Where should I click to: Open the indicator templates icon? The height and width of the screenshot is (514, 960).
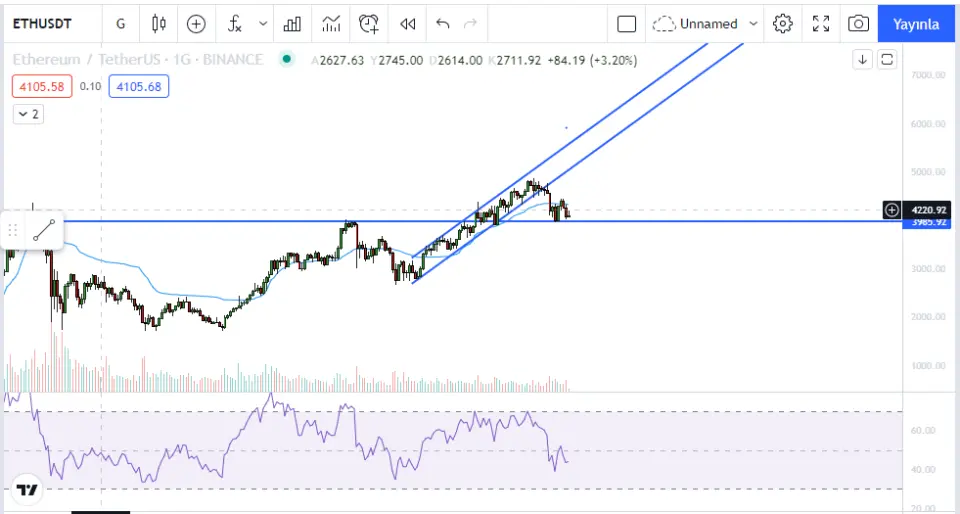pos(331,23)
